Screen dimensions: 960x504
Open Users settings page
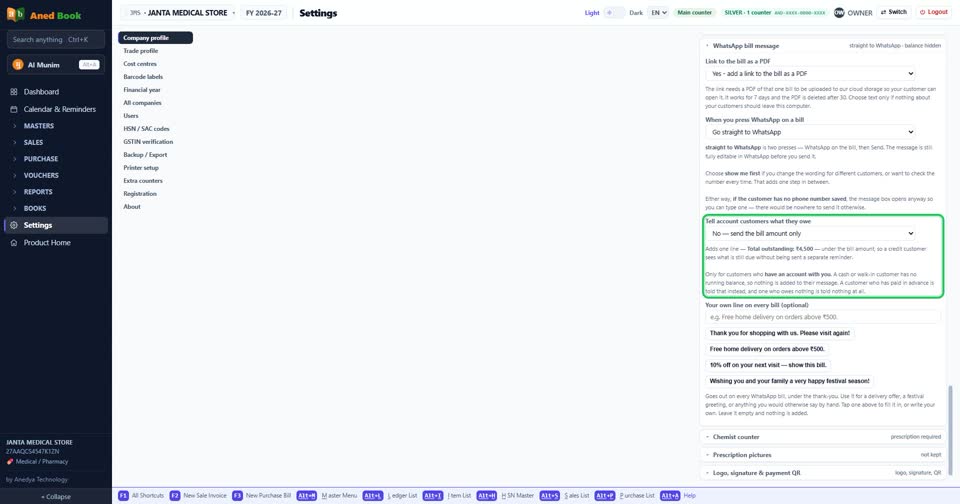coord(156,116)
